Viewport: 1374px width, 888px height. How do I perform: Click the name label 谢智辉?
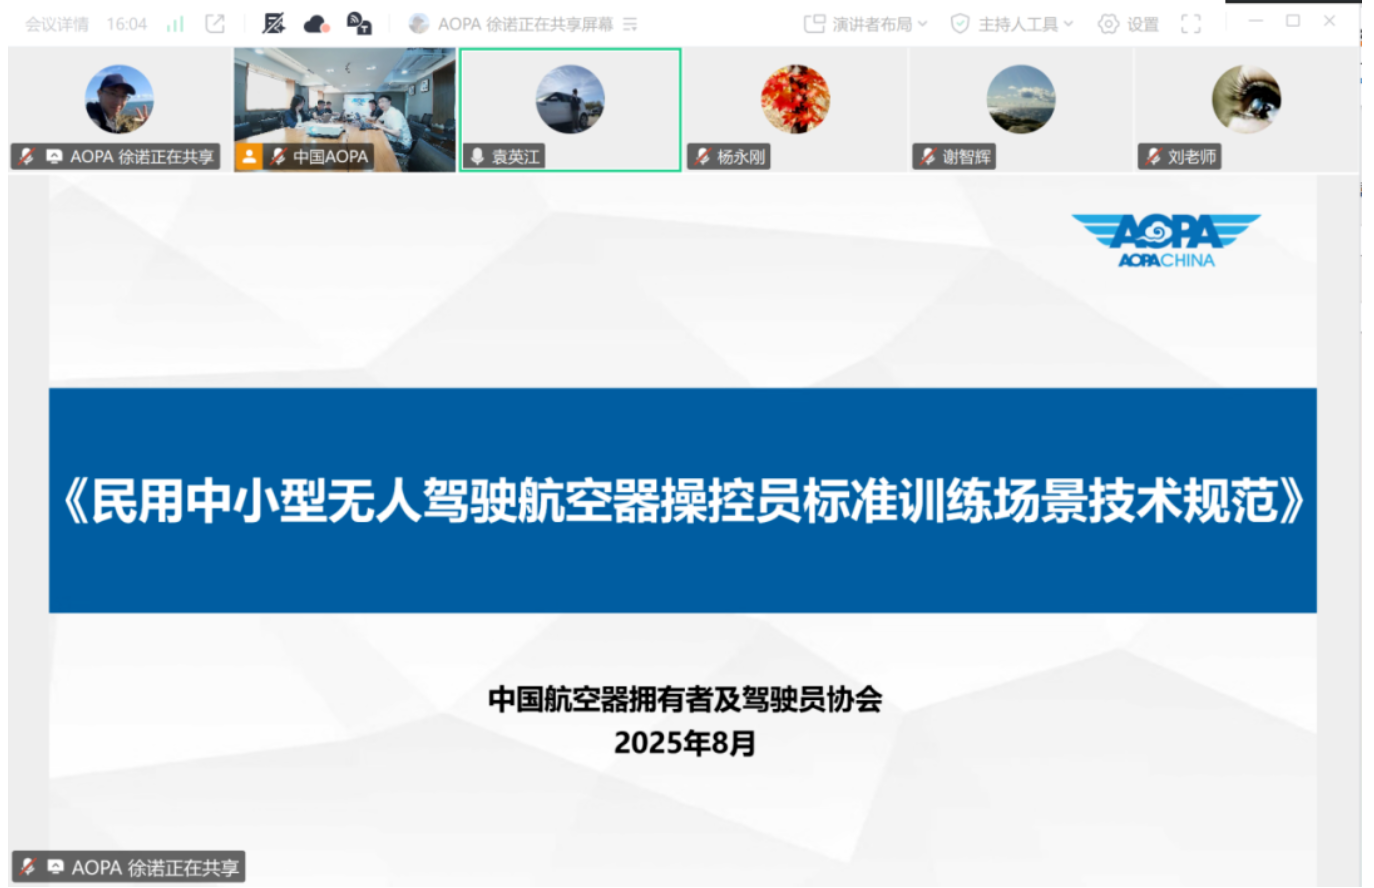pyautogui.click(x=966, y=157)
